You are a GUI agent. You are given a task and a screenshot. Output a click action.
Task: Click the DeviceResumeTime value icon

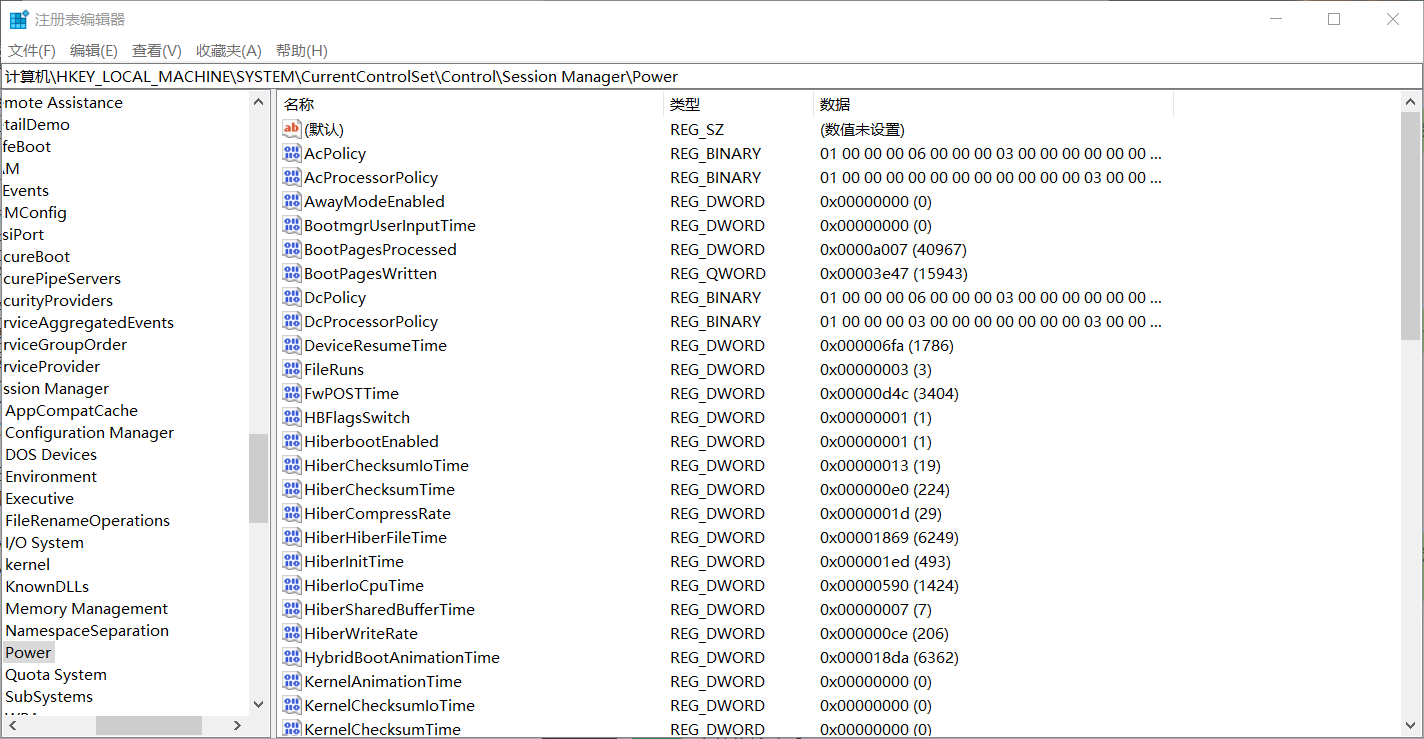point(292,345)
